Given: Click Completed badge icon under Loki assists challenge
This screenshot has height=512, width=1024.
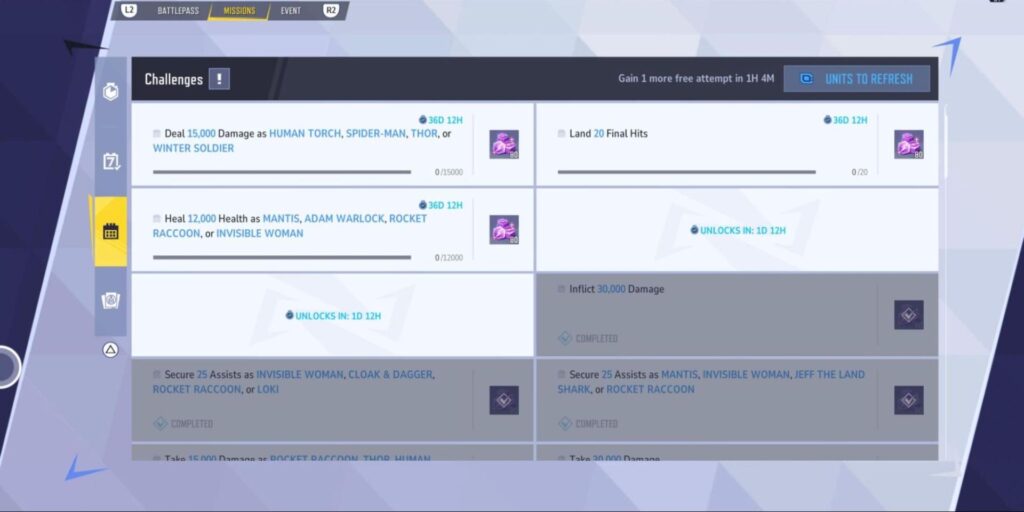Looking at the screenshot, I should pos(160,424).
